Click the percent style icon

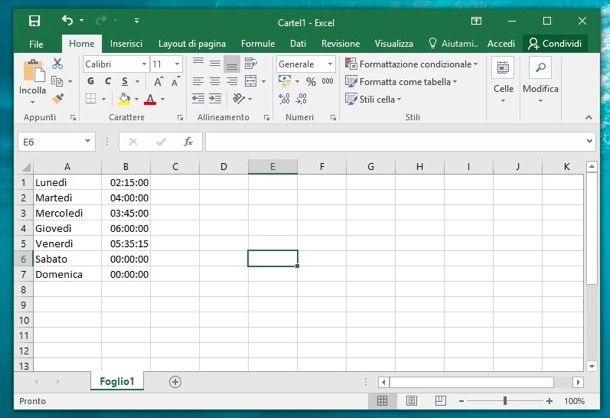[x=311, y=82]
